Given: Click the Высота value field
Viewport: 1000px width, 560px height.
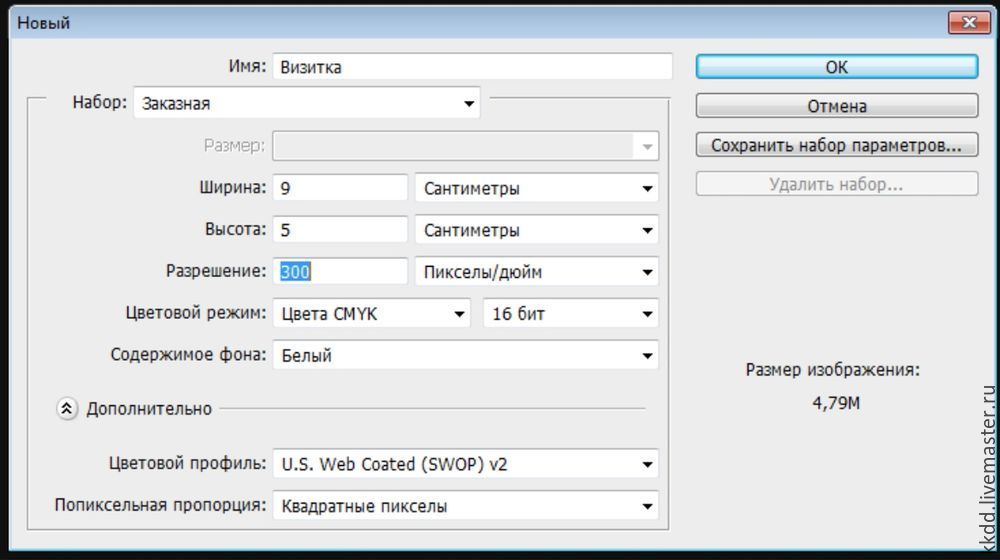Looking at the screenshot, I should coord(341,230).
